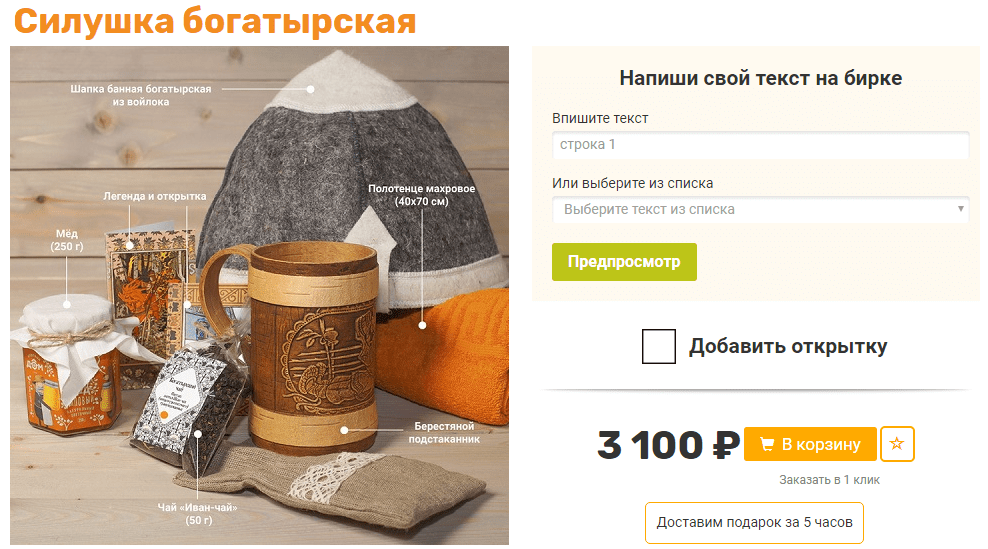Add the item with 'В корзину' button
The height and width of the screenshot is (549, 988).
click(810, 444)
